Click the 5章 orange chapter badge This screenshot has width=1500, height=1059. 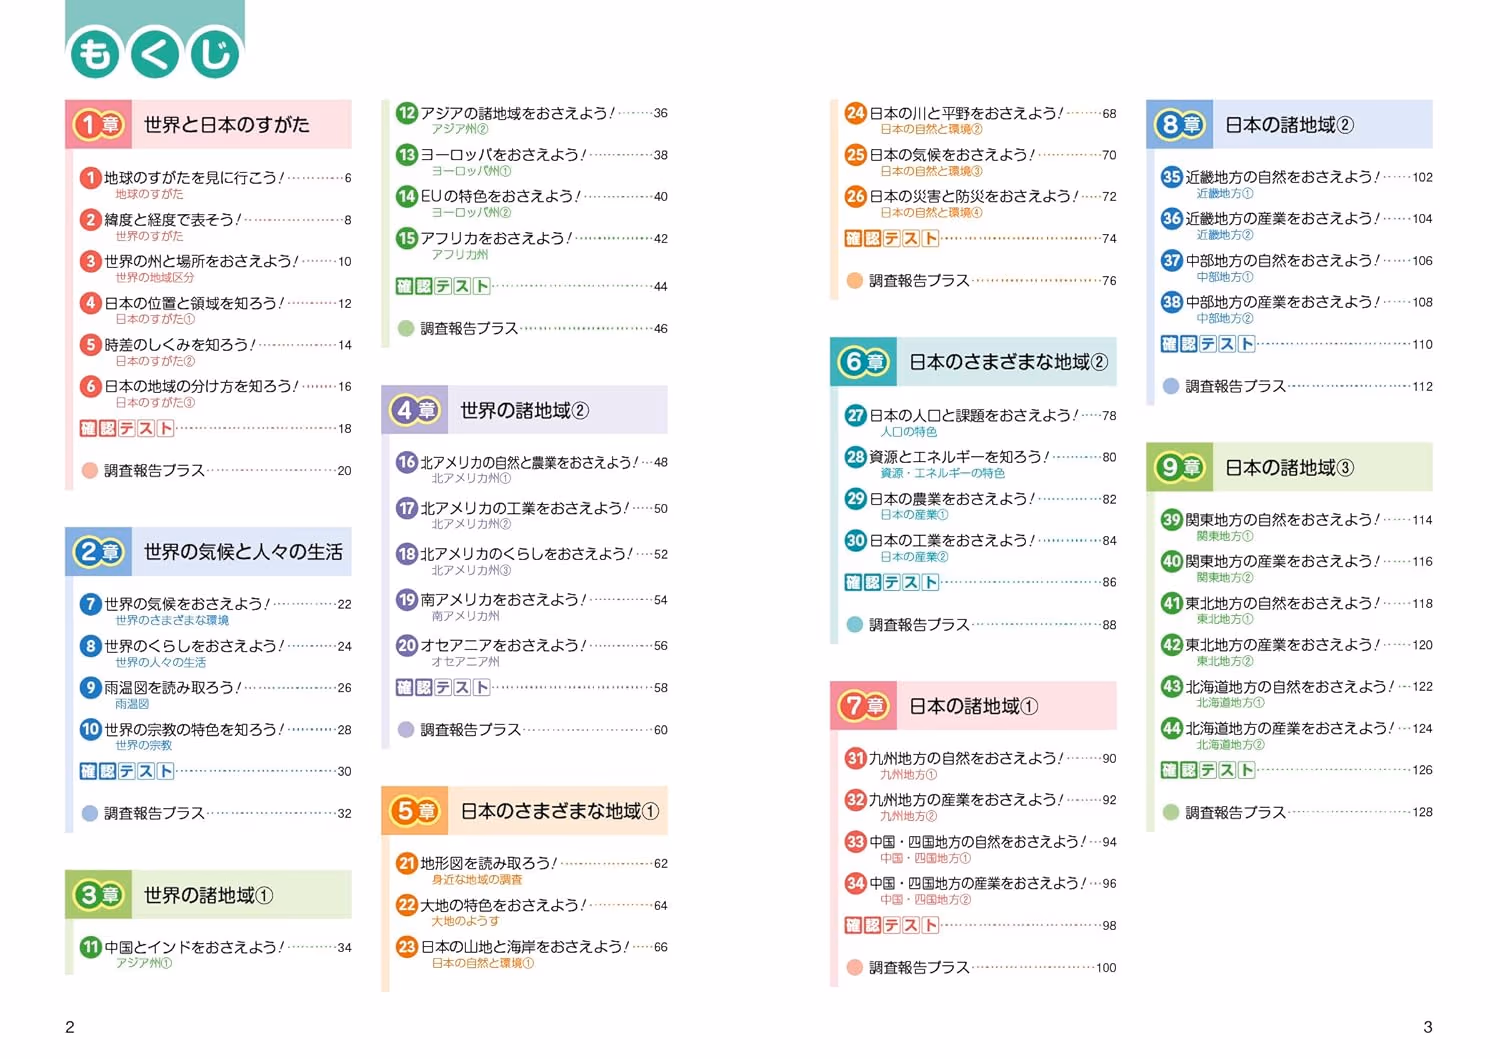(x=415, y=811)
